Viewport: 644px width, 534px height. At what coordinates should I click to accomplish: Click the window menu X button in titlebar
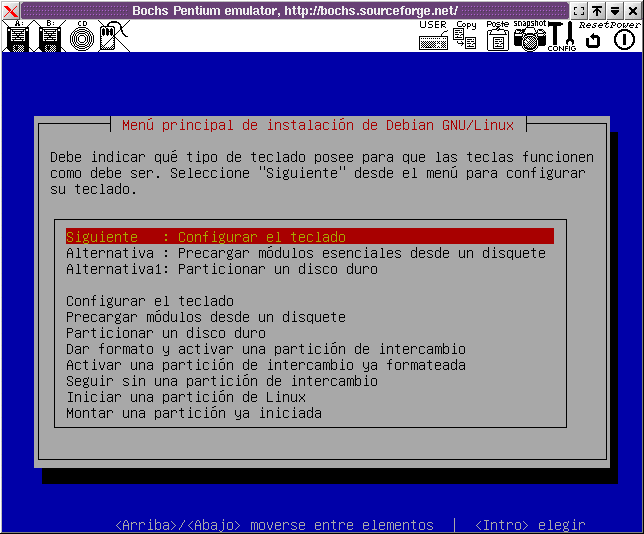[10, 10]
